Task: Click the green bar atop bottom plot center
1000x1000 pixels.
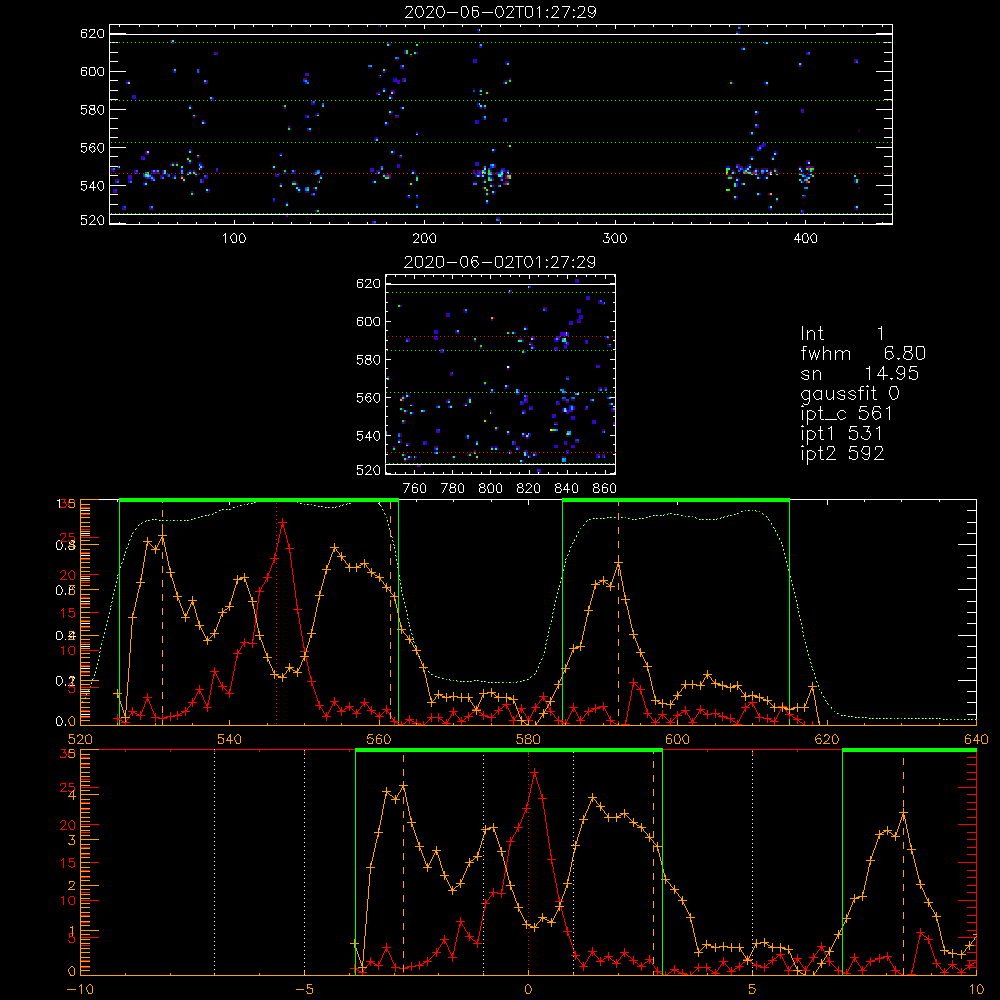Action: [x=509, y=750]
